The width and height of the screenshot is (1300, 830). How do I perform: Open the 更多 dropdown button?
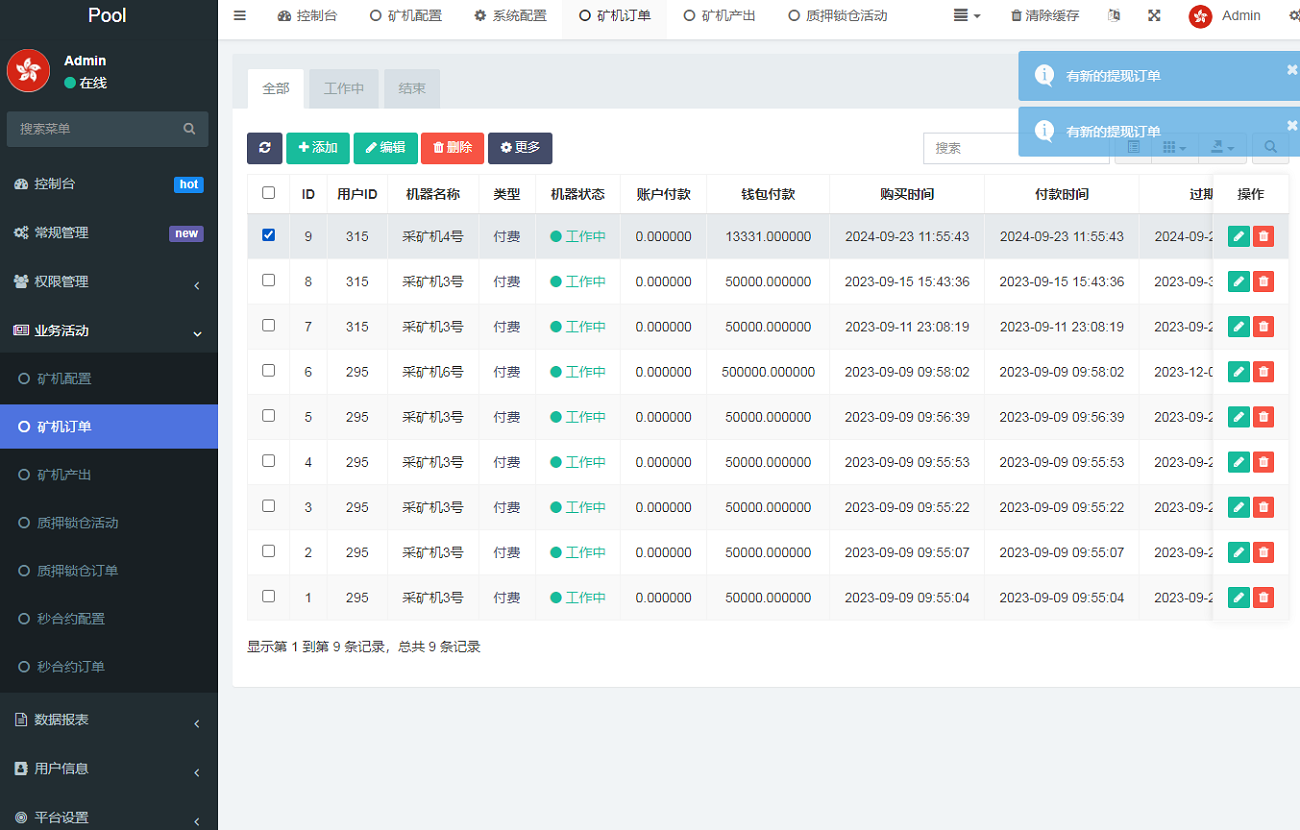click(520, 148)
